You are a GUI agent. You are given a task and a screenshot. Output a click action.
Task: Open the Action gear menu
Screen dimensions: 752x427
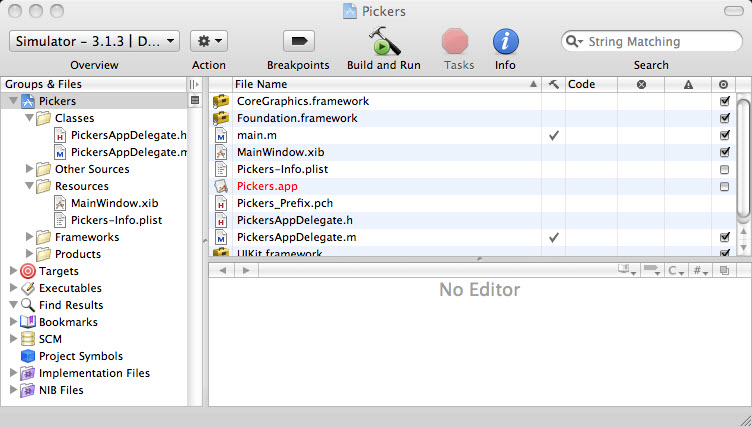(209, 41)
